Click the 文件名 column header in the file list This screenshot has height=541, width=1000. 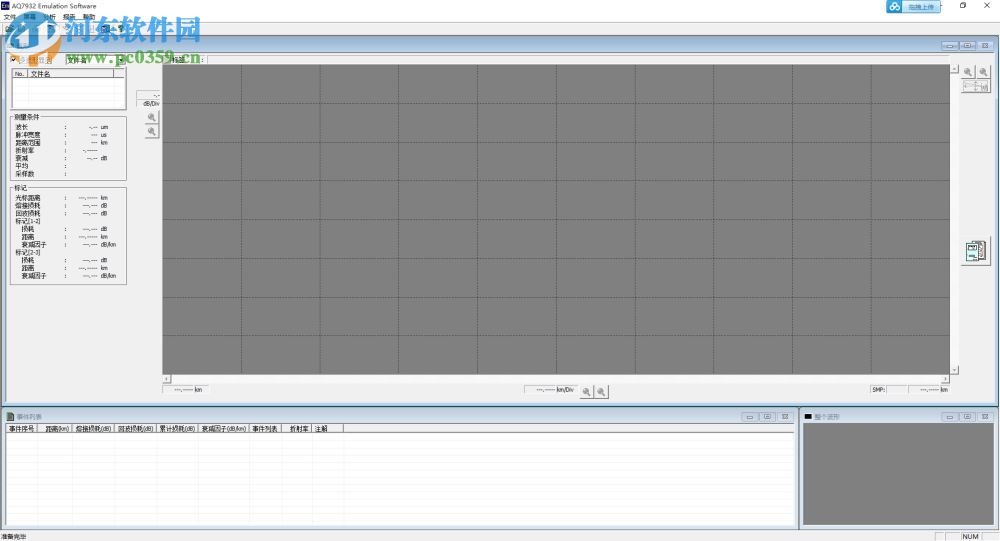tap(70, 74)
